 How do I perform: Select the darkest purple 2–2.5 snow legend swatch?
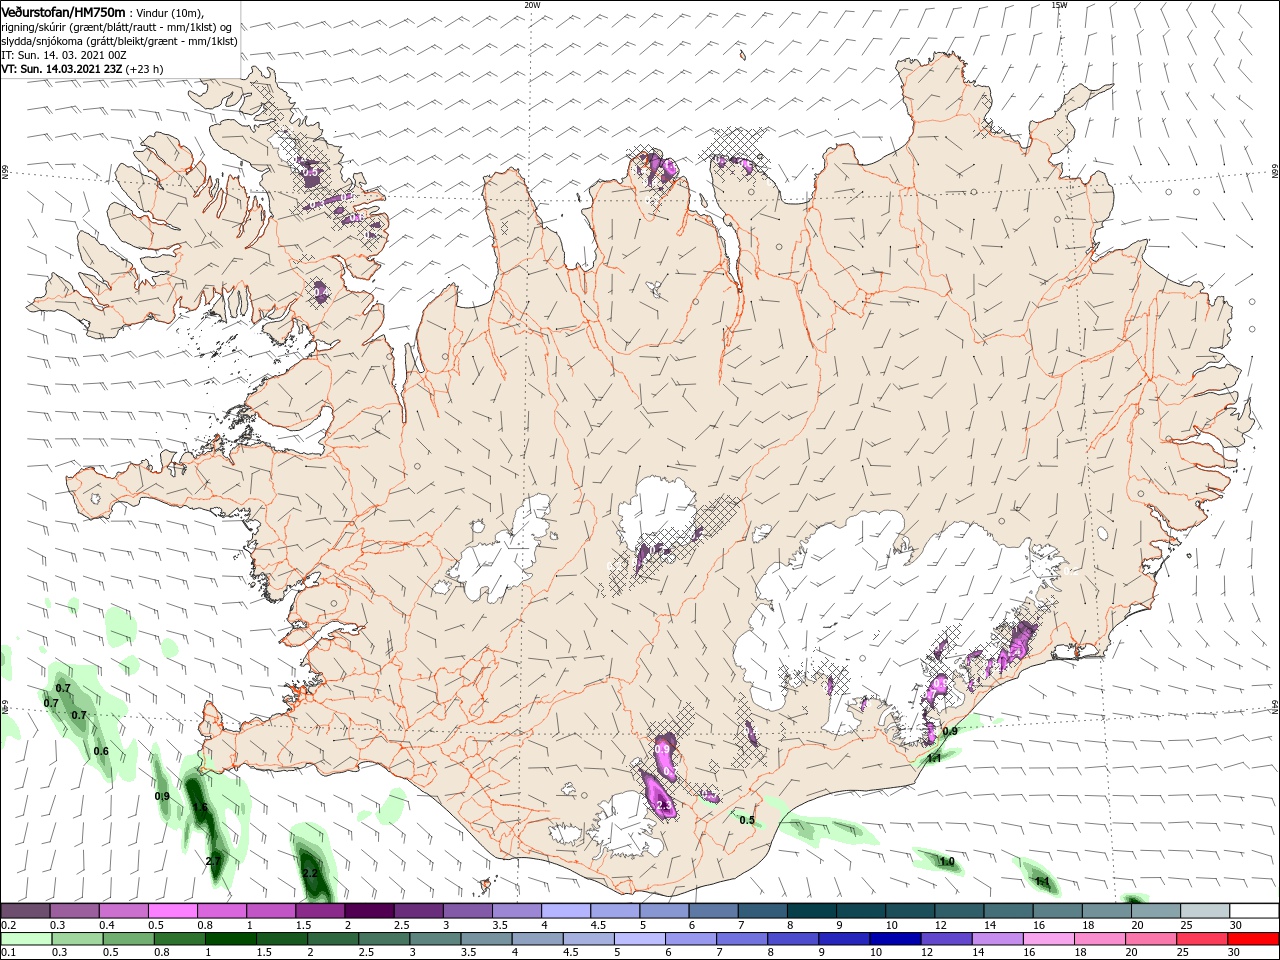(368, 911)
